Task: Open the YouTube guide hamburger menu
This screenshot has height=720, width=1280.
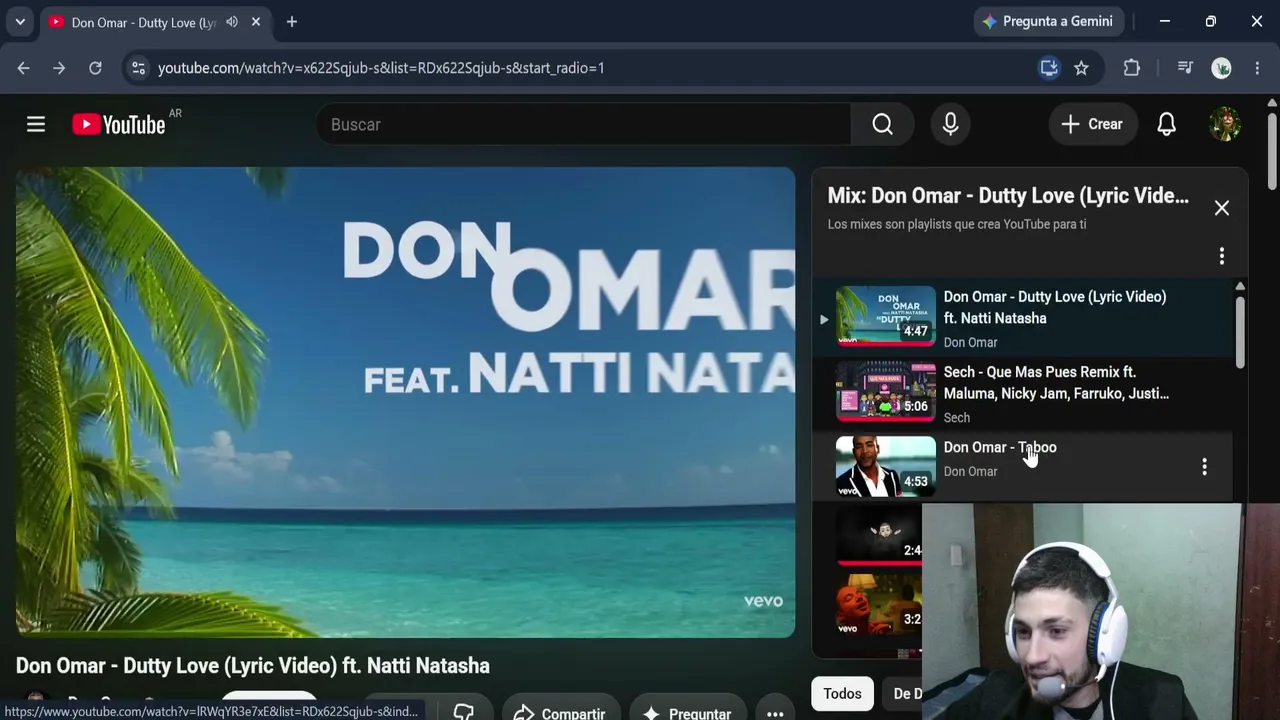Action: click(36, 124)
